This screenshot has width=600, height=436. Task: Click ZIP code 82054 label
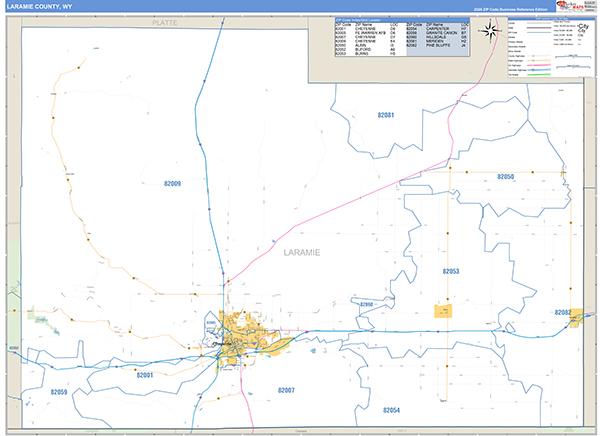point(390,410)
